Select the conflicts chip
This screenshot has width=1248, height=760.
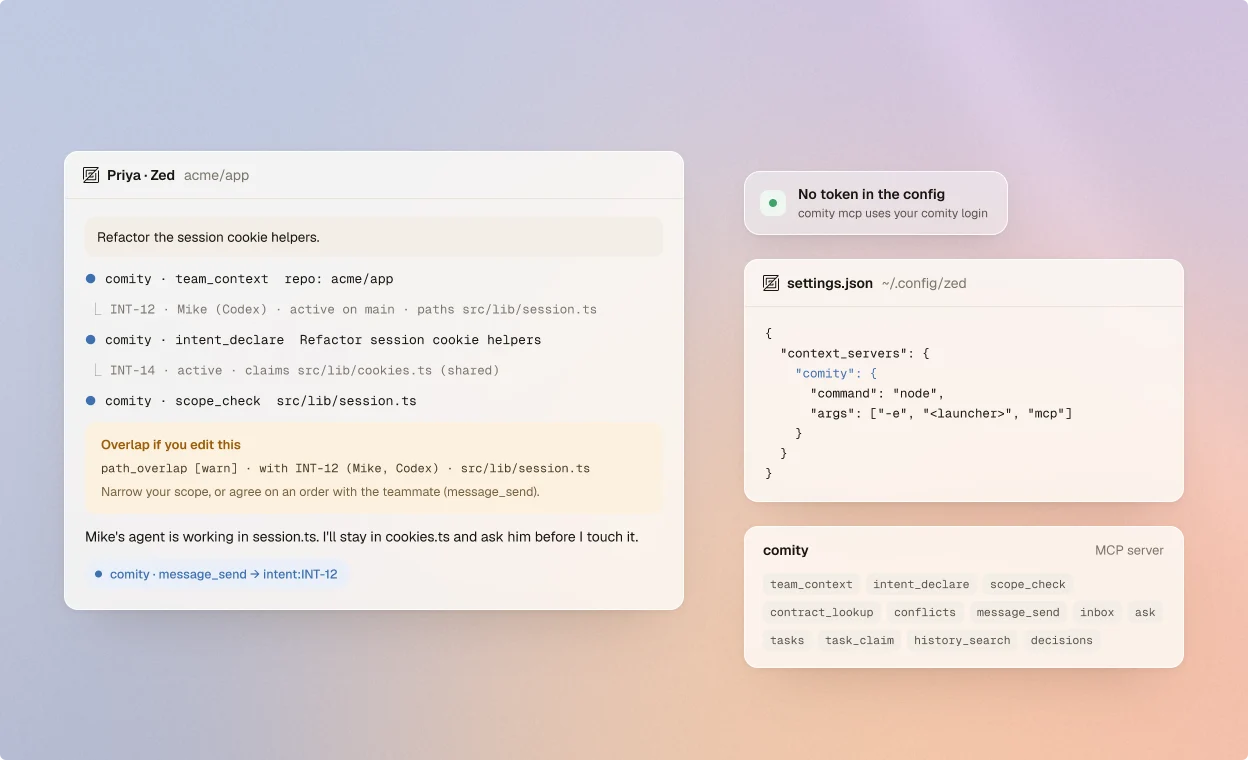coord(925,612)
